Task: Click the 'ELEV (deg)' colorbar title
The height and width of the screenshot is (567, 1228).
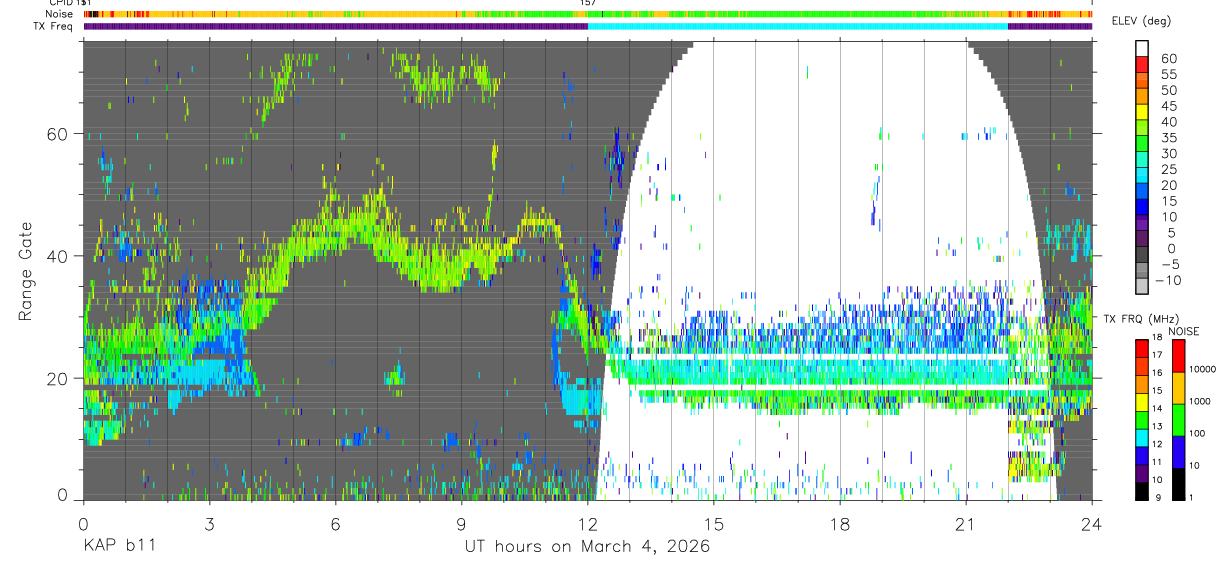Action: point(1142,21)
